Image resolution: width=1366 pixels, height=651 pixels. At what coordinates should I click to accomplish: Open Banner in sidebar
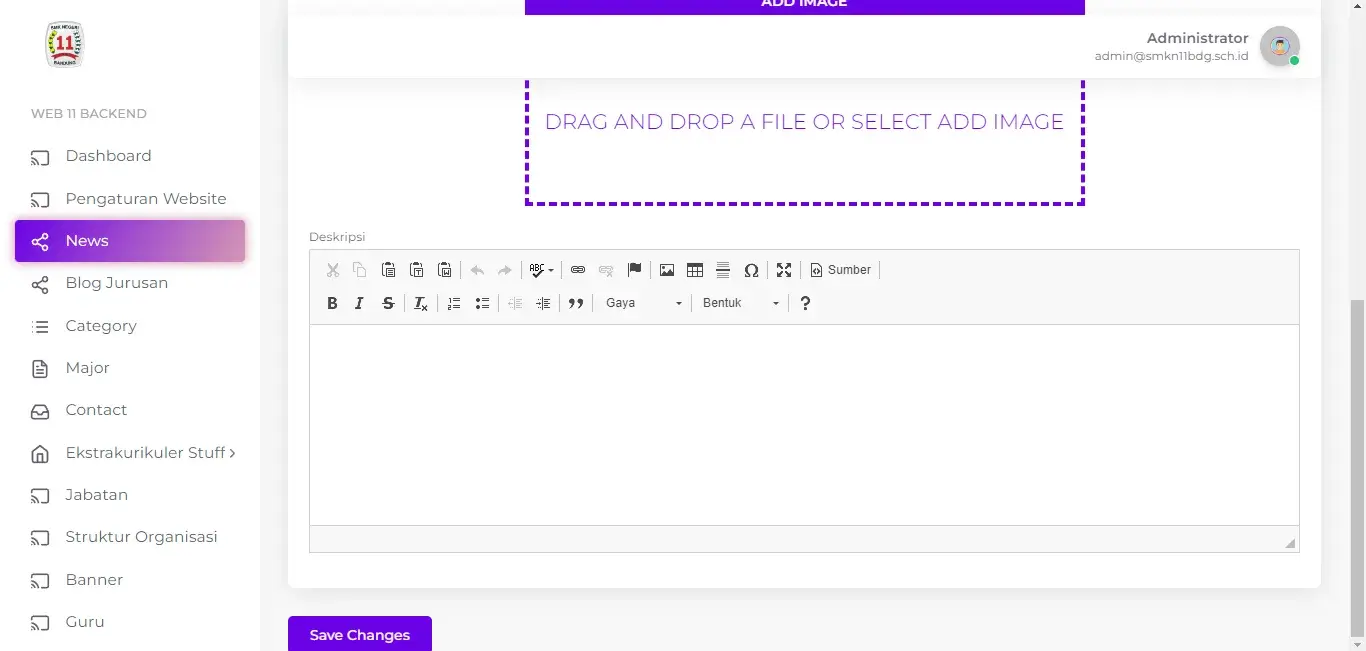tap(130, 580)
